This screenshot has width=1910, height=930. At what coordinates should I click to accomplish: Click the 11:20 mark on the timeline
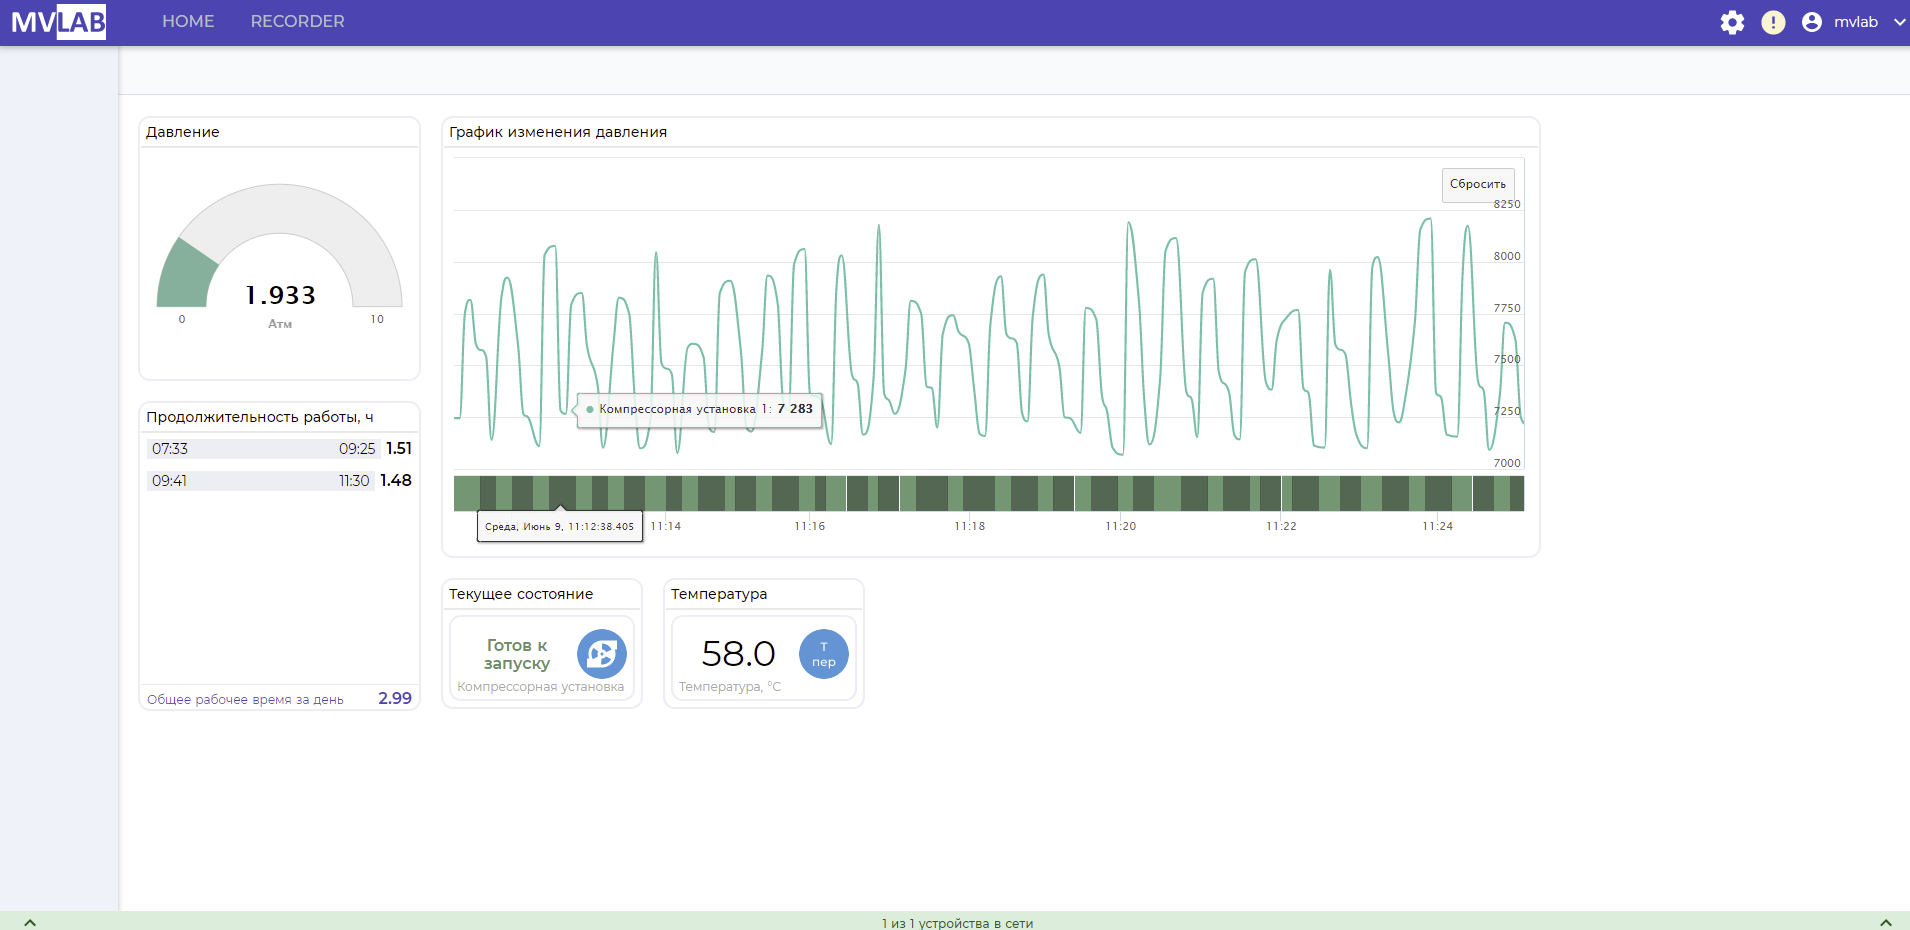(1120, 526)
